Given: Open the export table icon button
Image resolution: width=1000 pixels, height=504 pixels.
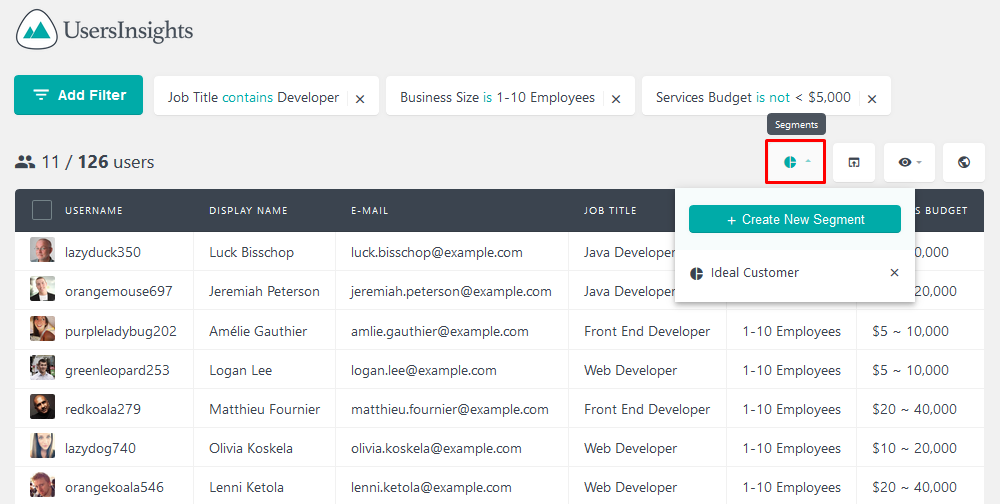Looking at the screenshot, I should tap(853, 162).
